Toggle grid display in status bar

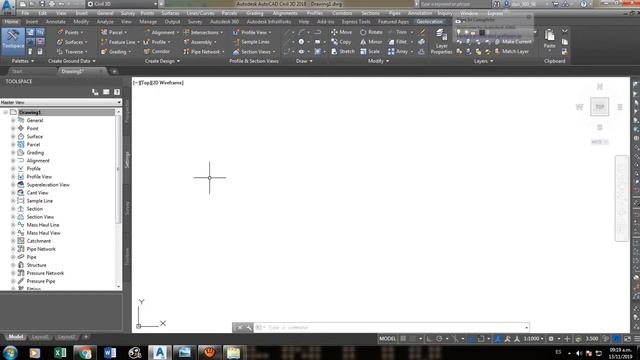point(403,339)
